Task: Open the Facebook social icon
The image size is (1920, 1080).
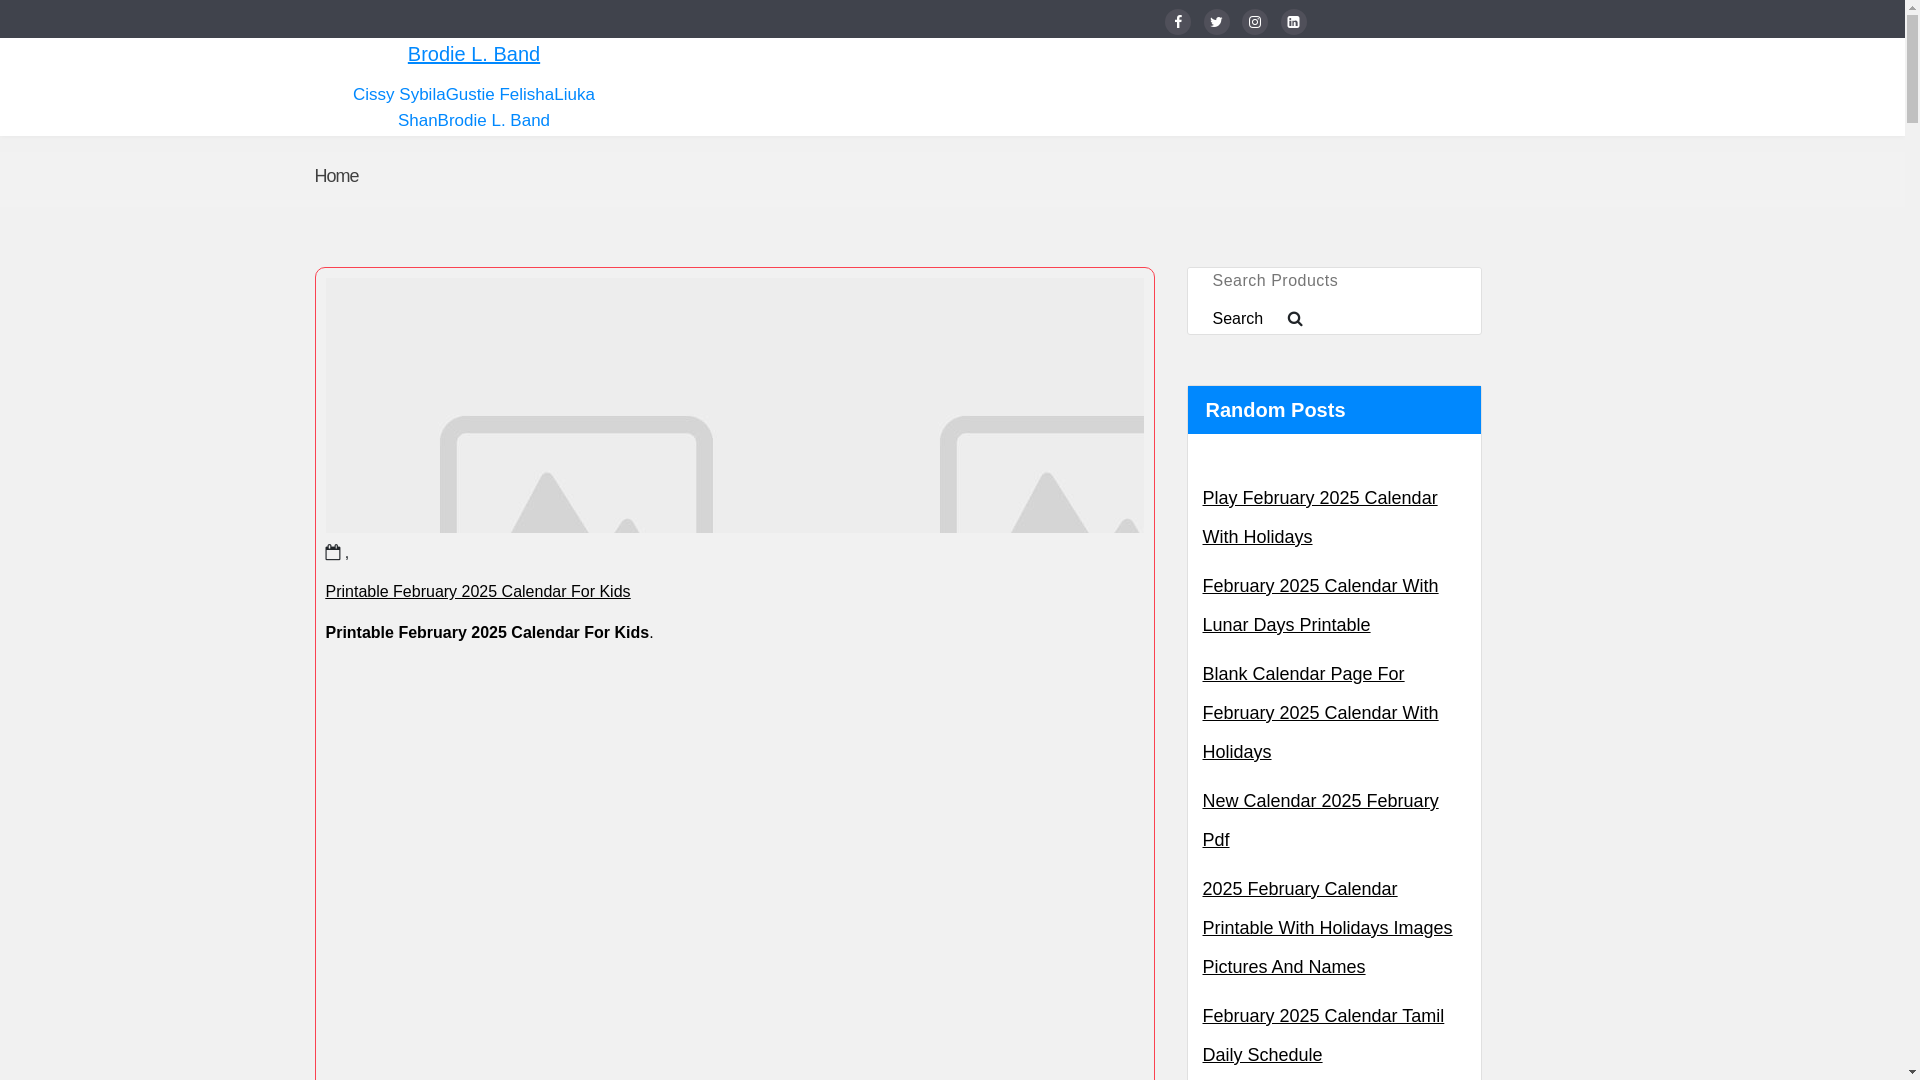Action: tap(1177, 22)
